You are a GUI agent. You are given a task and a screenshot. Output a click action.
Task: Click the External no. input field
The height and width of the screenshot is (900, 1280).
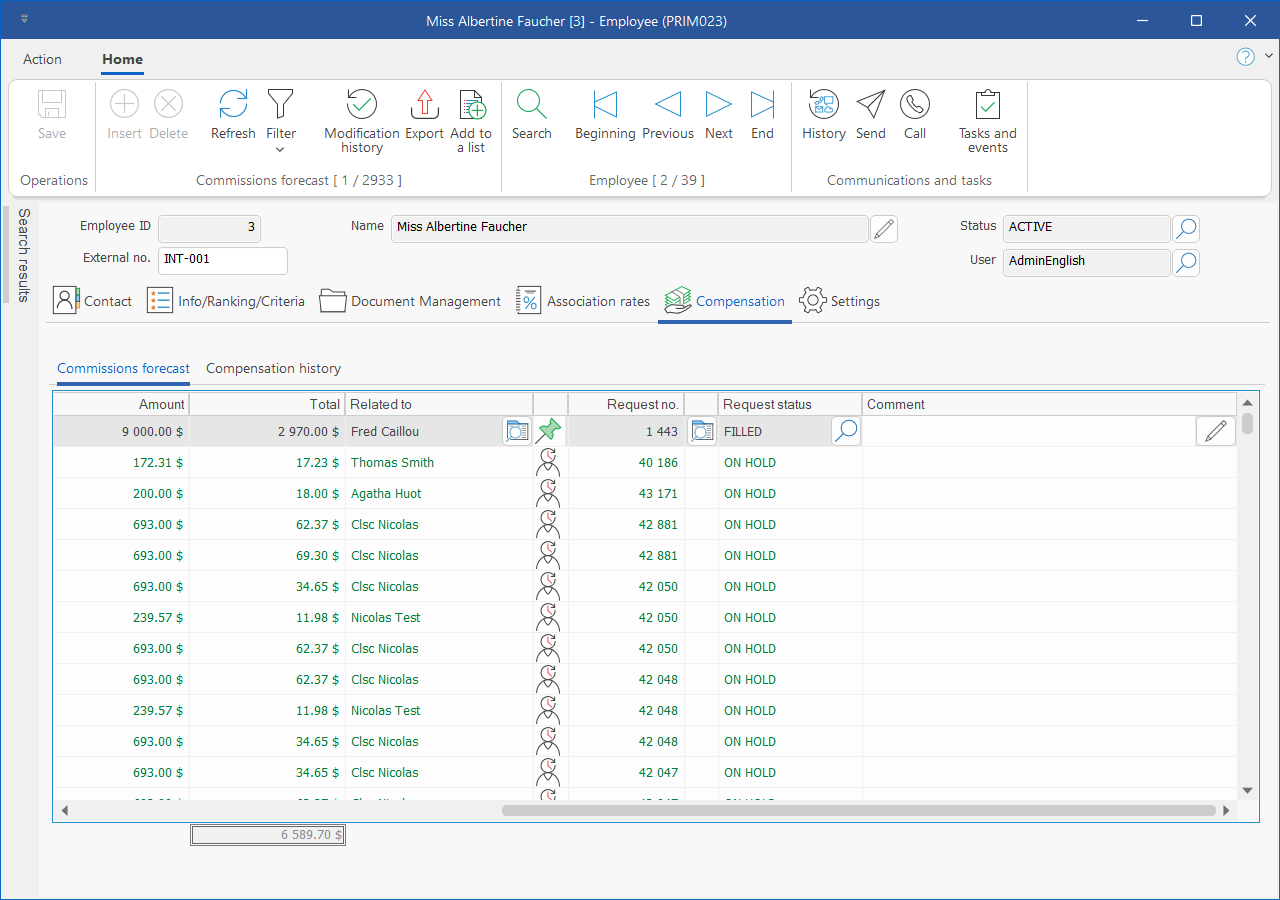[x=223, y=261]
